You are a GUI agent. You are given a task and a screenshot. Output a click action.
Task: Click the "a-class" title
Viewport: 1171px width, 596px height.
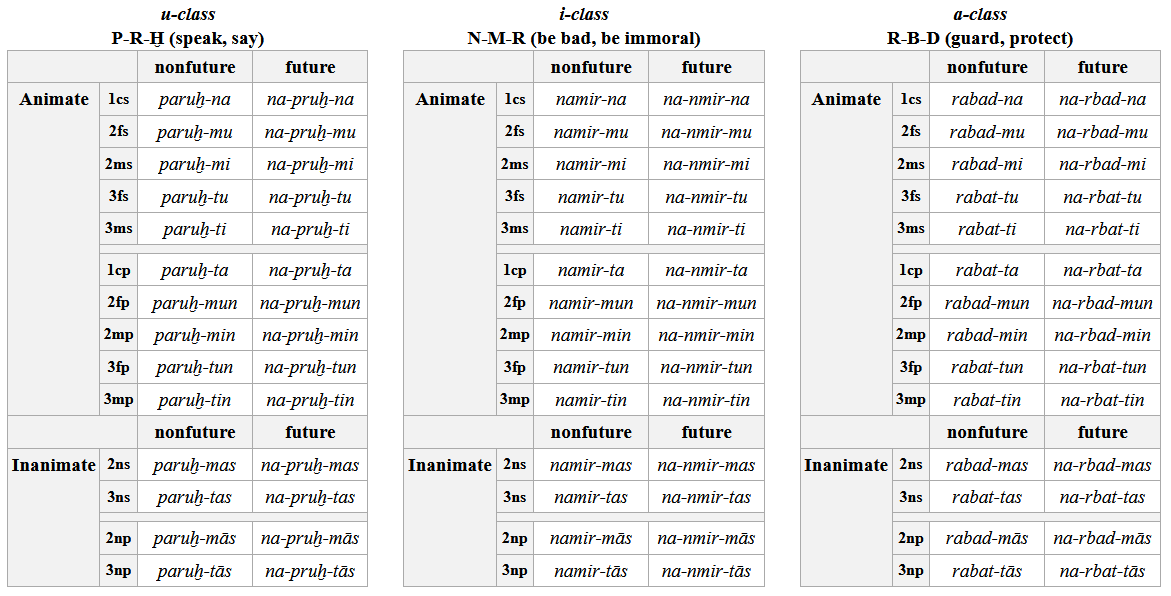pos(980,14)
